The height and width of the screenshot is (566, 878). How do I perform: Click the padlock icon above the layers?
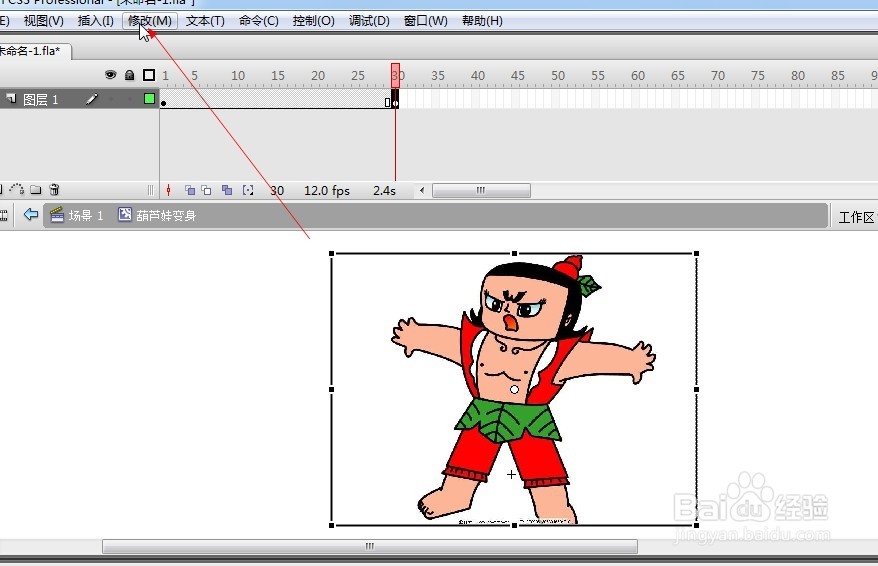(x=129, y=74)
